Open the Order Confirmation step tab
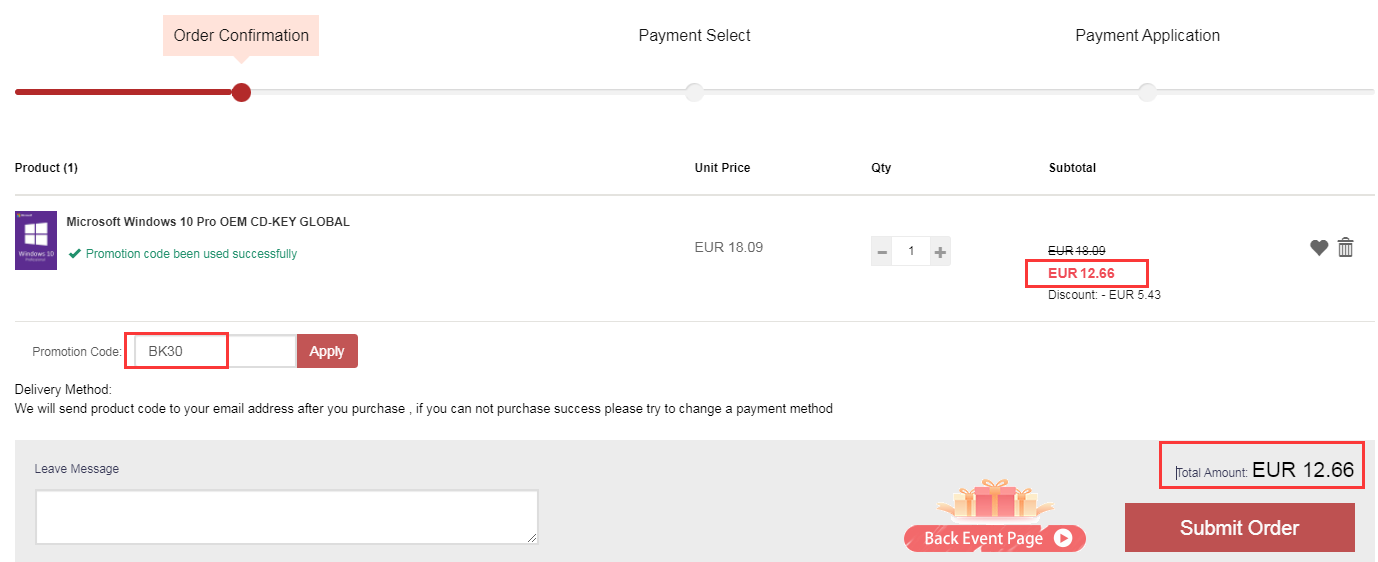1378x562 pixels. [x=241, y=35]
